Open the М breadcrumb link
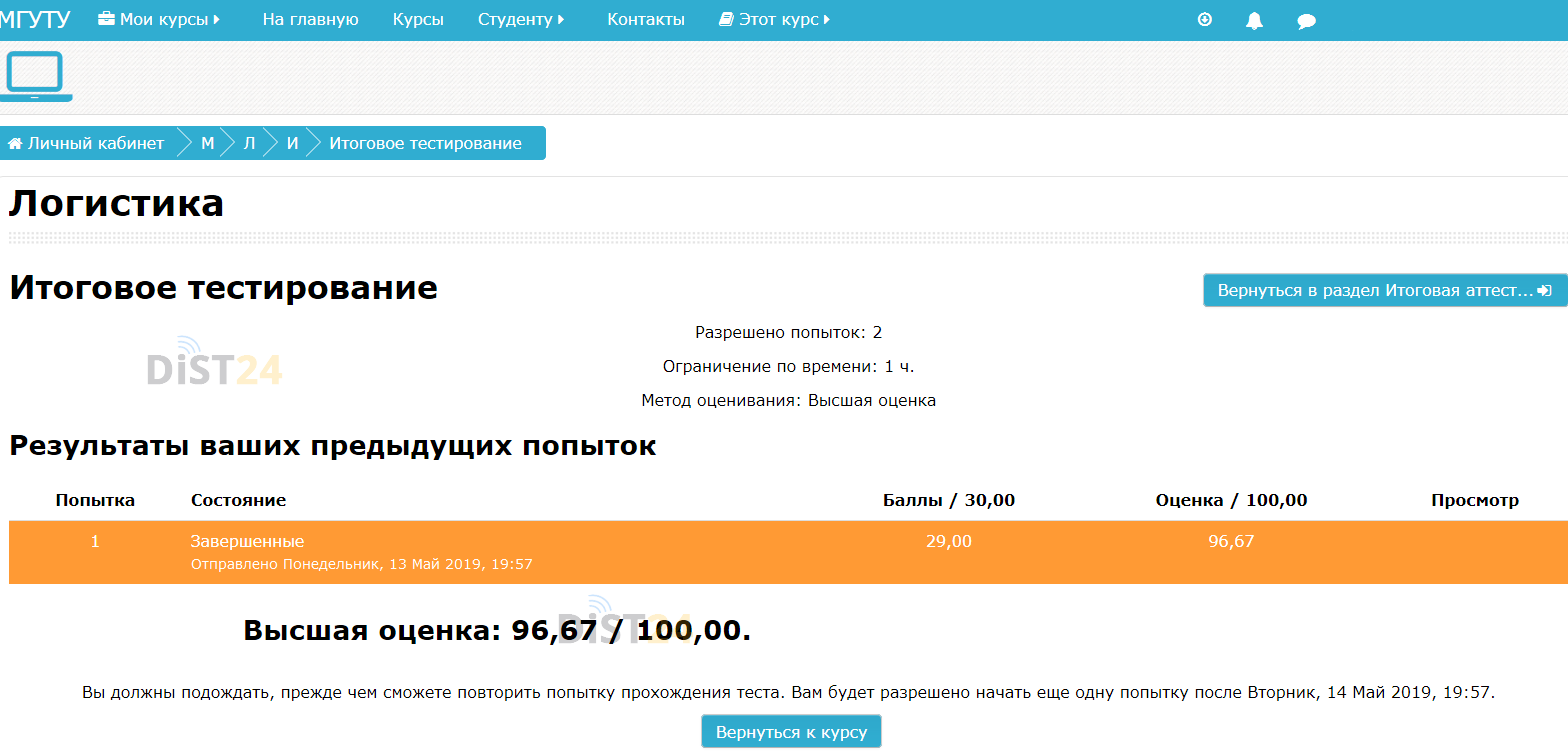1568x756 pixels. tap(207, 143)
